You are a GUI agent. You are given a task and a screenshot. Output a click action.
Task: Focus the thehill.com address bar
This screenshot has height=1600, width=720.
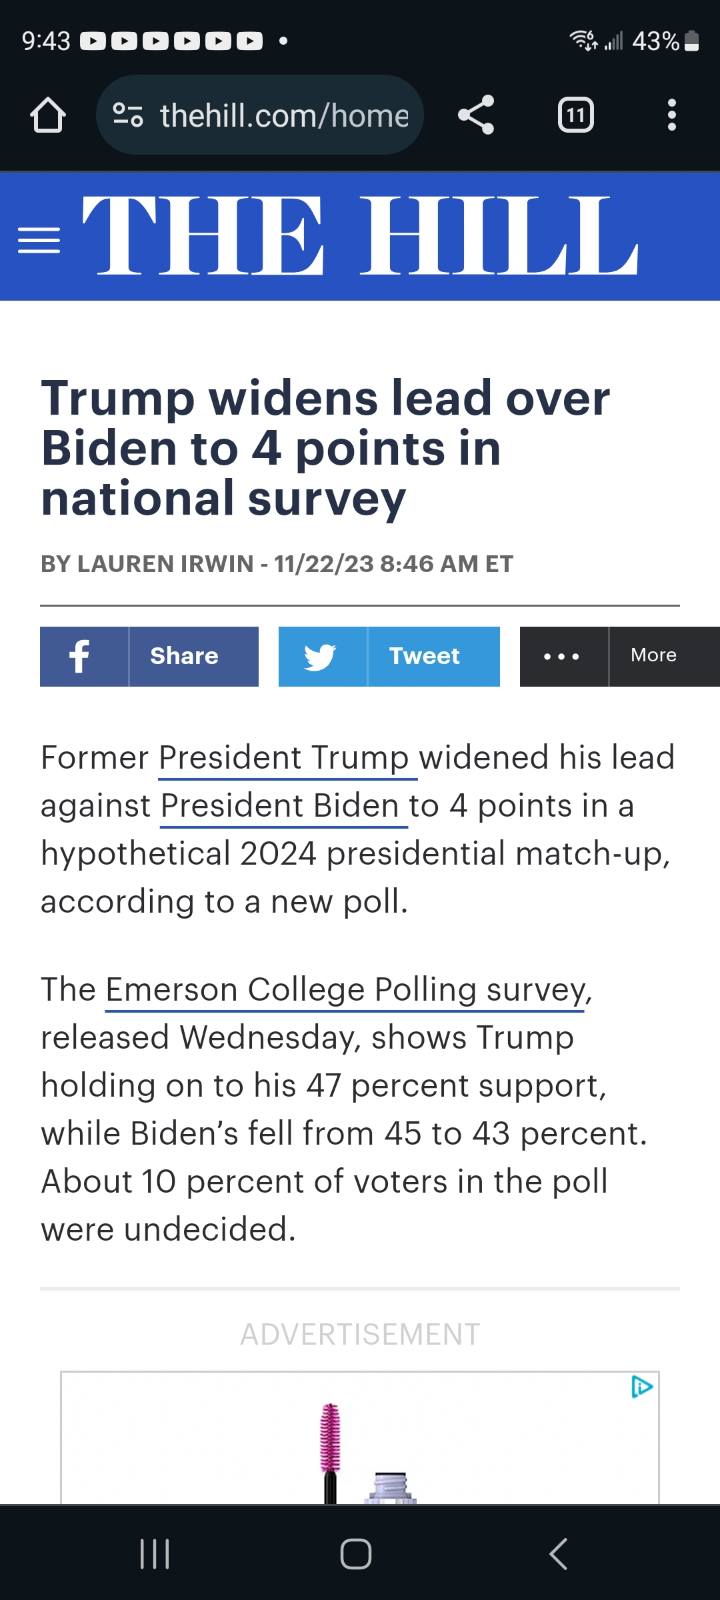click(x=284, y=116)
